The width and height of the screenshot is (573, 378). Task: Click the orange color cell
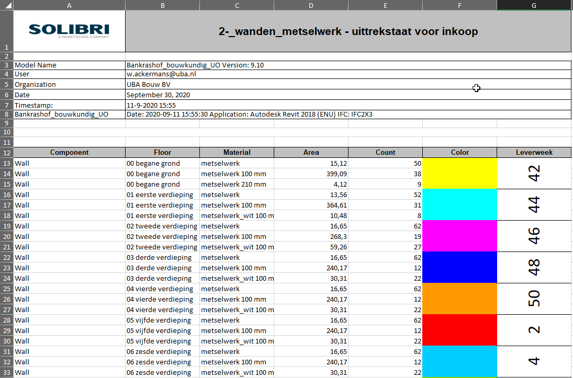click(x=459, y=299)
